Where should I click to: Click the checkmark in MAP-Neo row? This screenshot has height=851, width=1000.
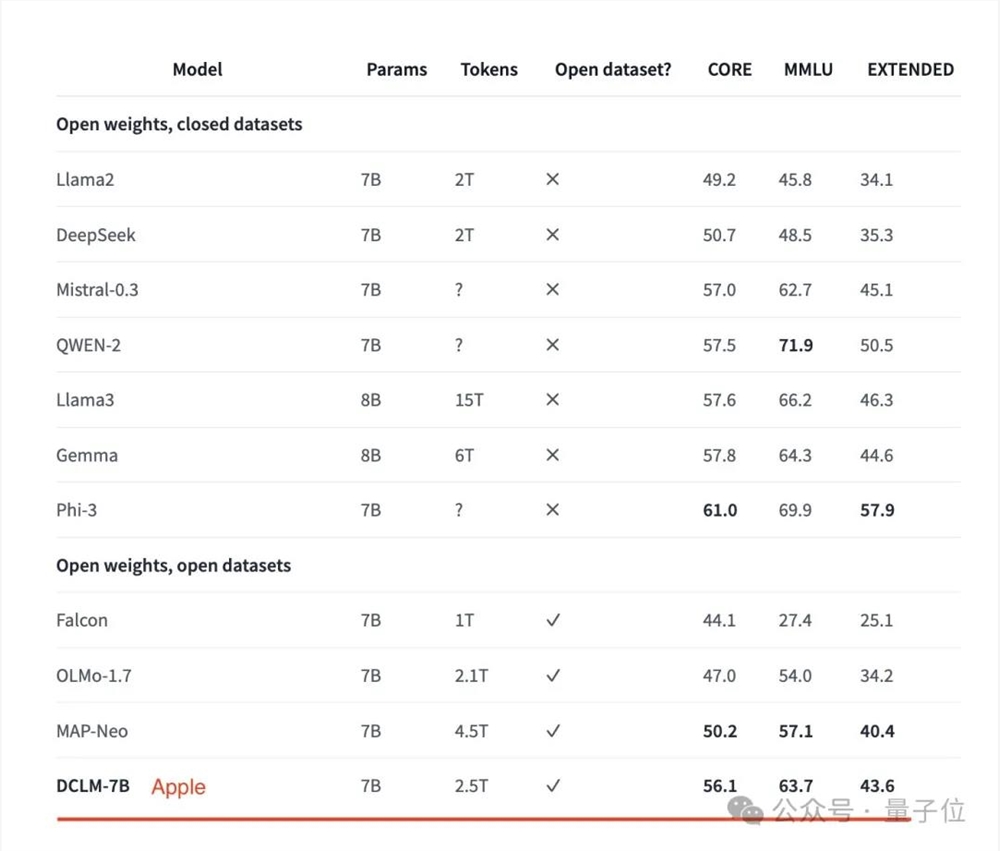[552, 731]
